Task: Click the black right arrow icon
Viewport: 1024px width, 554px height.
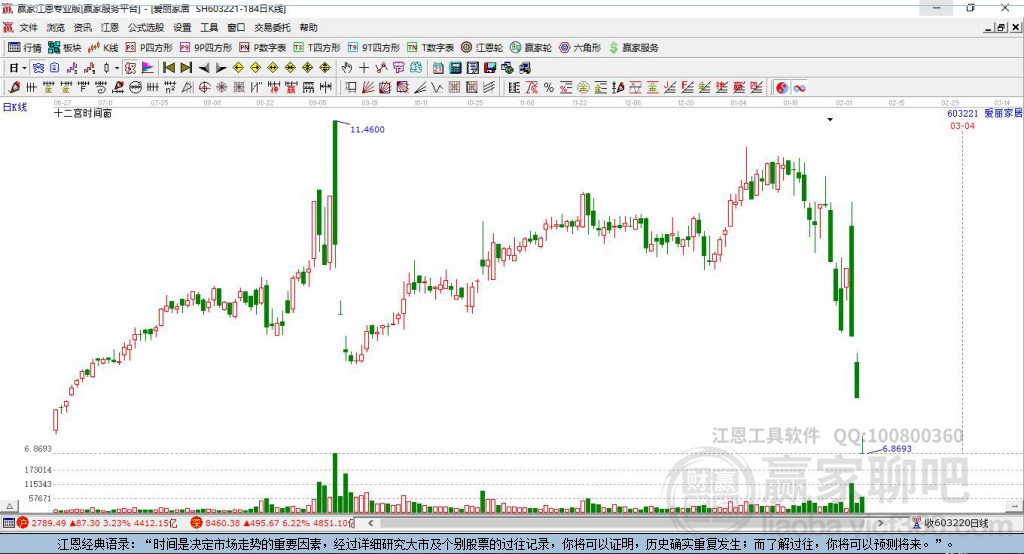Action: (x=221, y=68)
